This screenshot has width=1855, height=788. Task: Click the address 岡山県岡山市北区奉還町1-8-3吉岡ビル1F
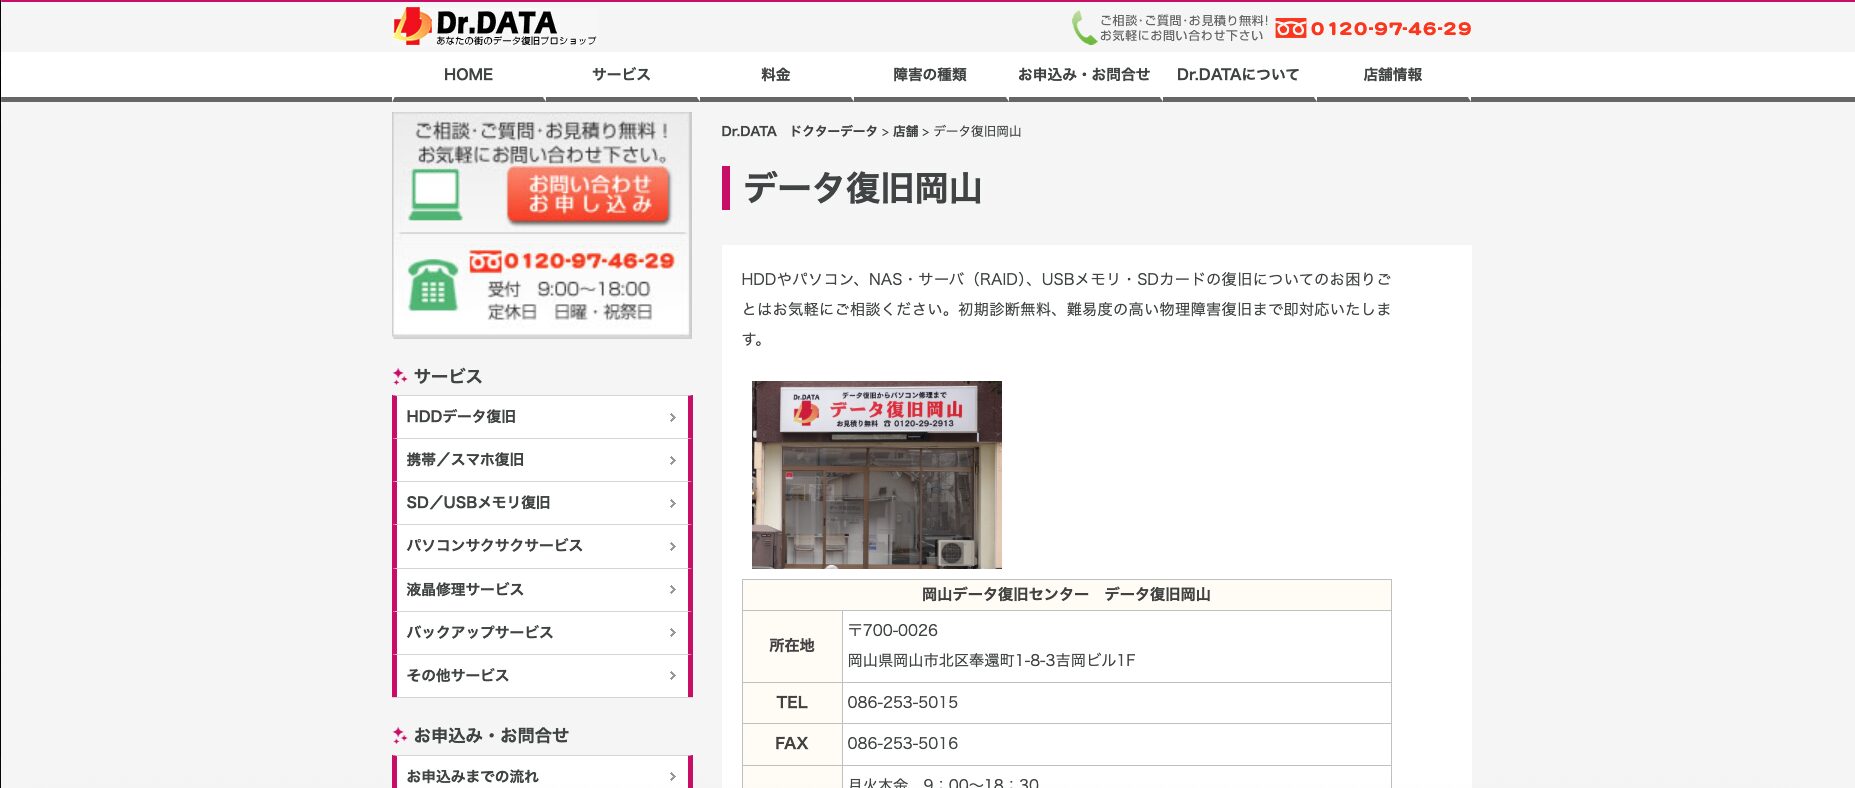[992, 660]
